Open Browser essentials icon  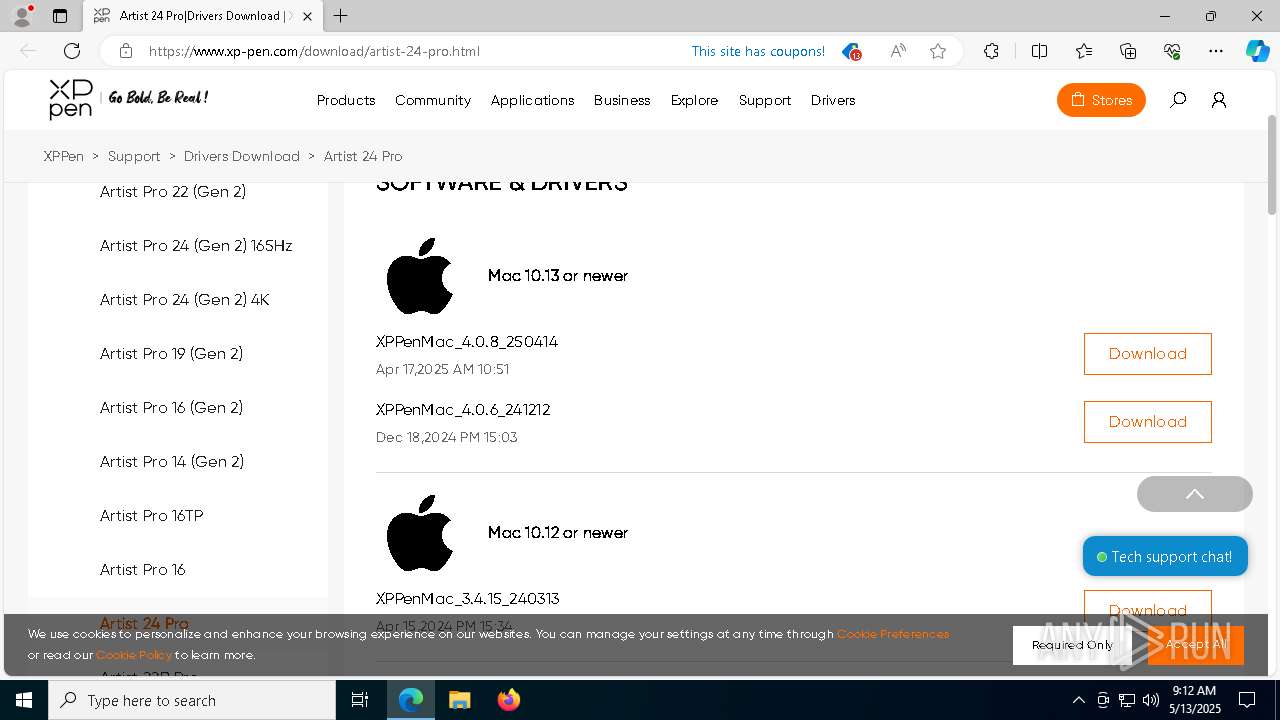(1172, 51)
